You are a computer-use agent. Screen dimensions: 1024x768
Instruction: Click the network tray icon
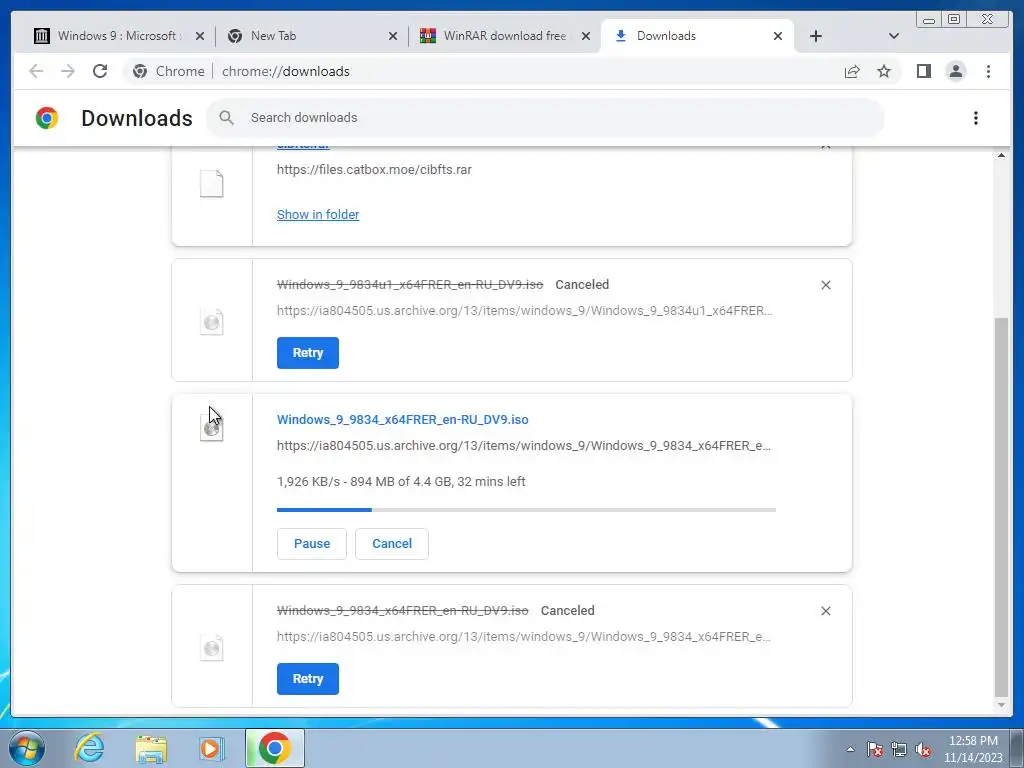(x=899, y=749)
